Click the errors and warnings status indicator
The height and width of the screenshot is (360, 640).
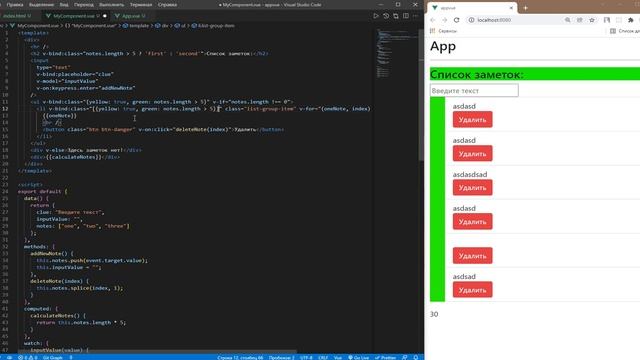(x=27, y=357)
